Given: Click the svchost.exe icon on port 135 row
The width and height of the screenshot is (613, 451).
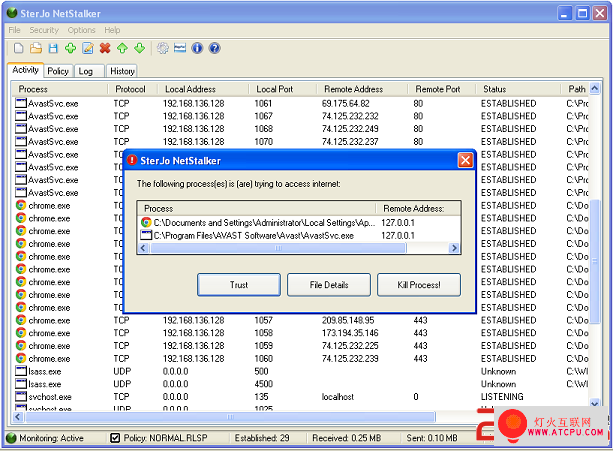Looking at the screenshot, I should coord(21,397).
